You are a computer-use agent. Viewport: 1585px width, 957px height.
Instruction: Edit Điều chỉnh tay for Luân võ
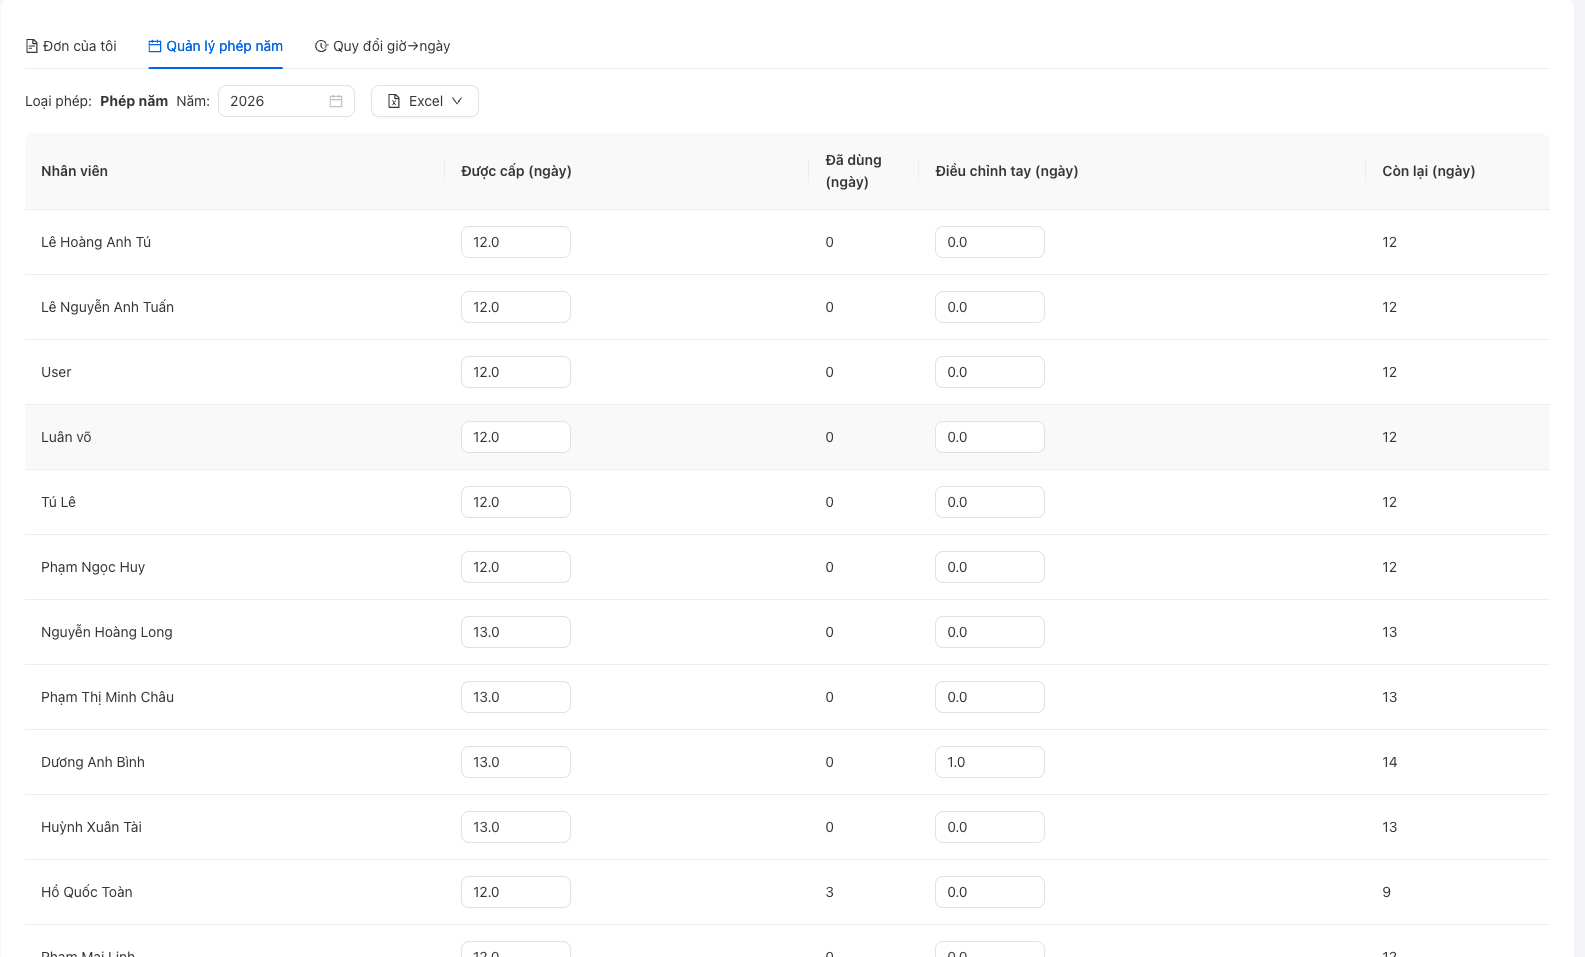coord(990,437)
